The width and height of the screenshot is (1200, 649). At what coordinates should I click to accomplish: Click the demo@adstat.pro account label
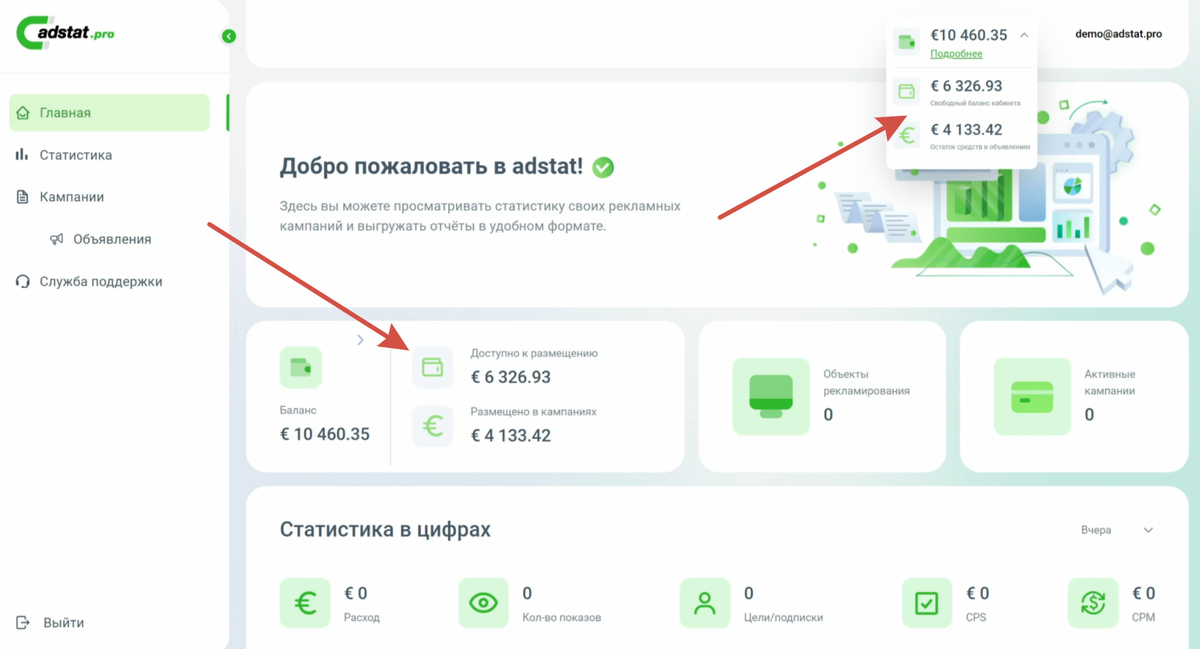(x=1118, y=34)
